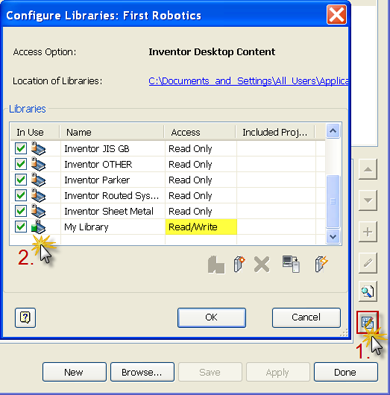Screen dimensions: 390x395
Task: Click the Done button
Action: point(346,372)
